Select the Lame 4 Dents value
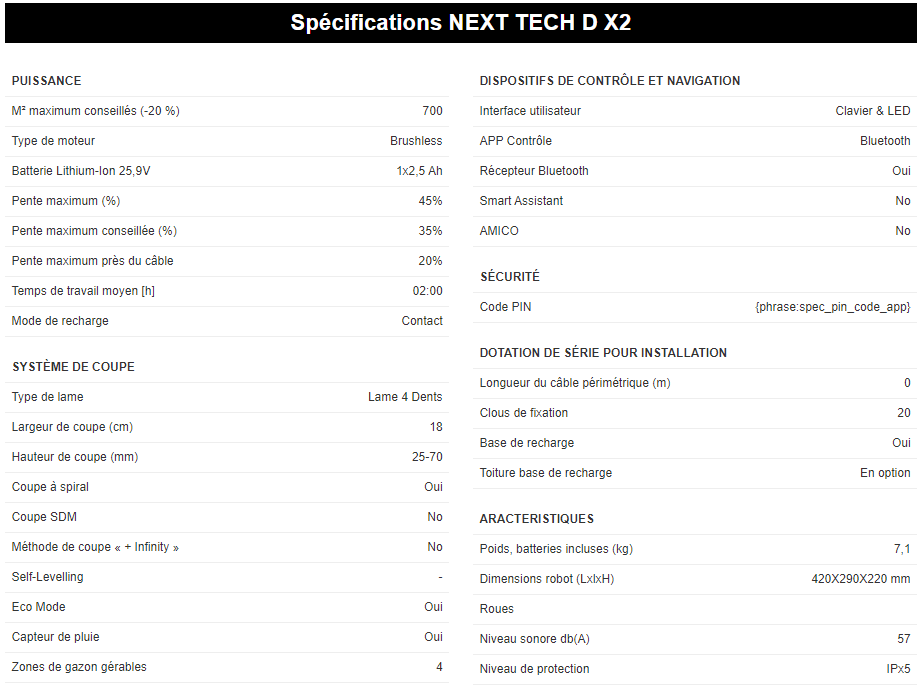Image resolution: width=922 pixels, height=689 pixels. coord(405,397)
